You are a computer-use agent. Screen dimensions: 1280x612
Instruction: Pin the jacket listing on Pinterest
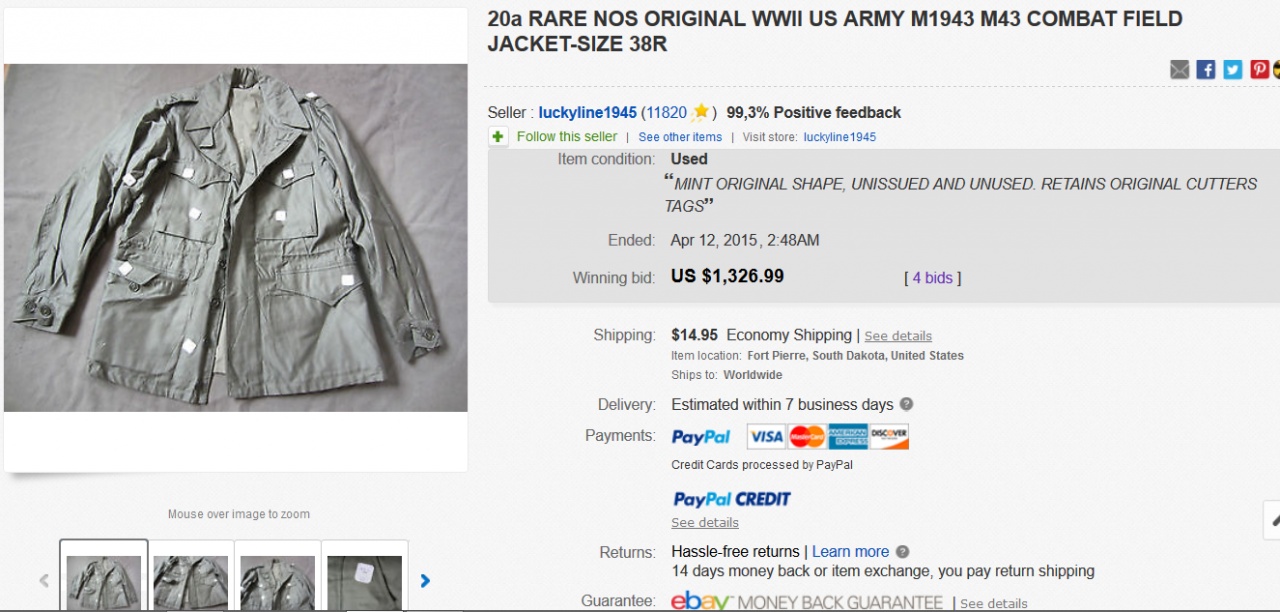click(1259, 69)
